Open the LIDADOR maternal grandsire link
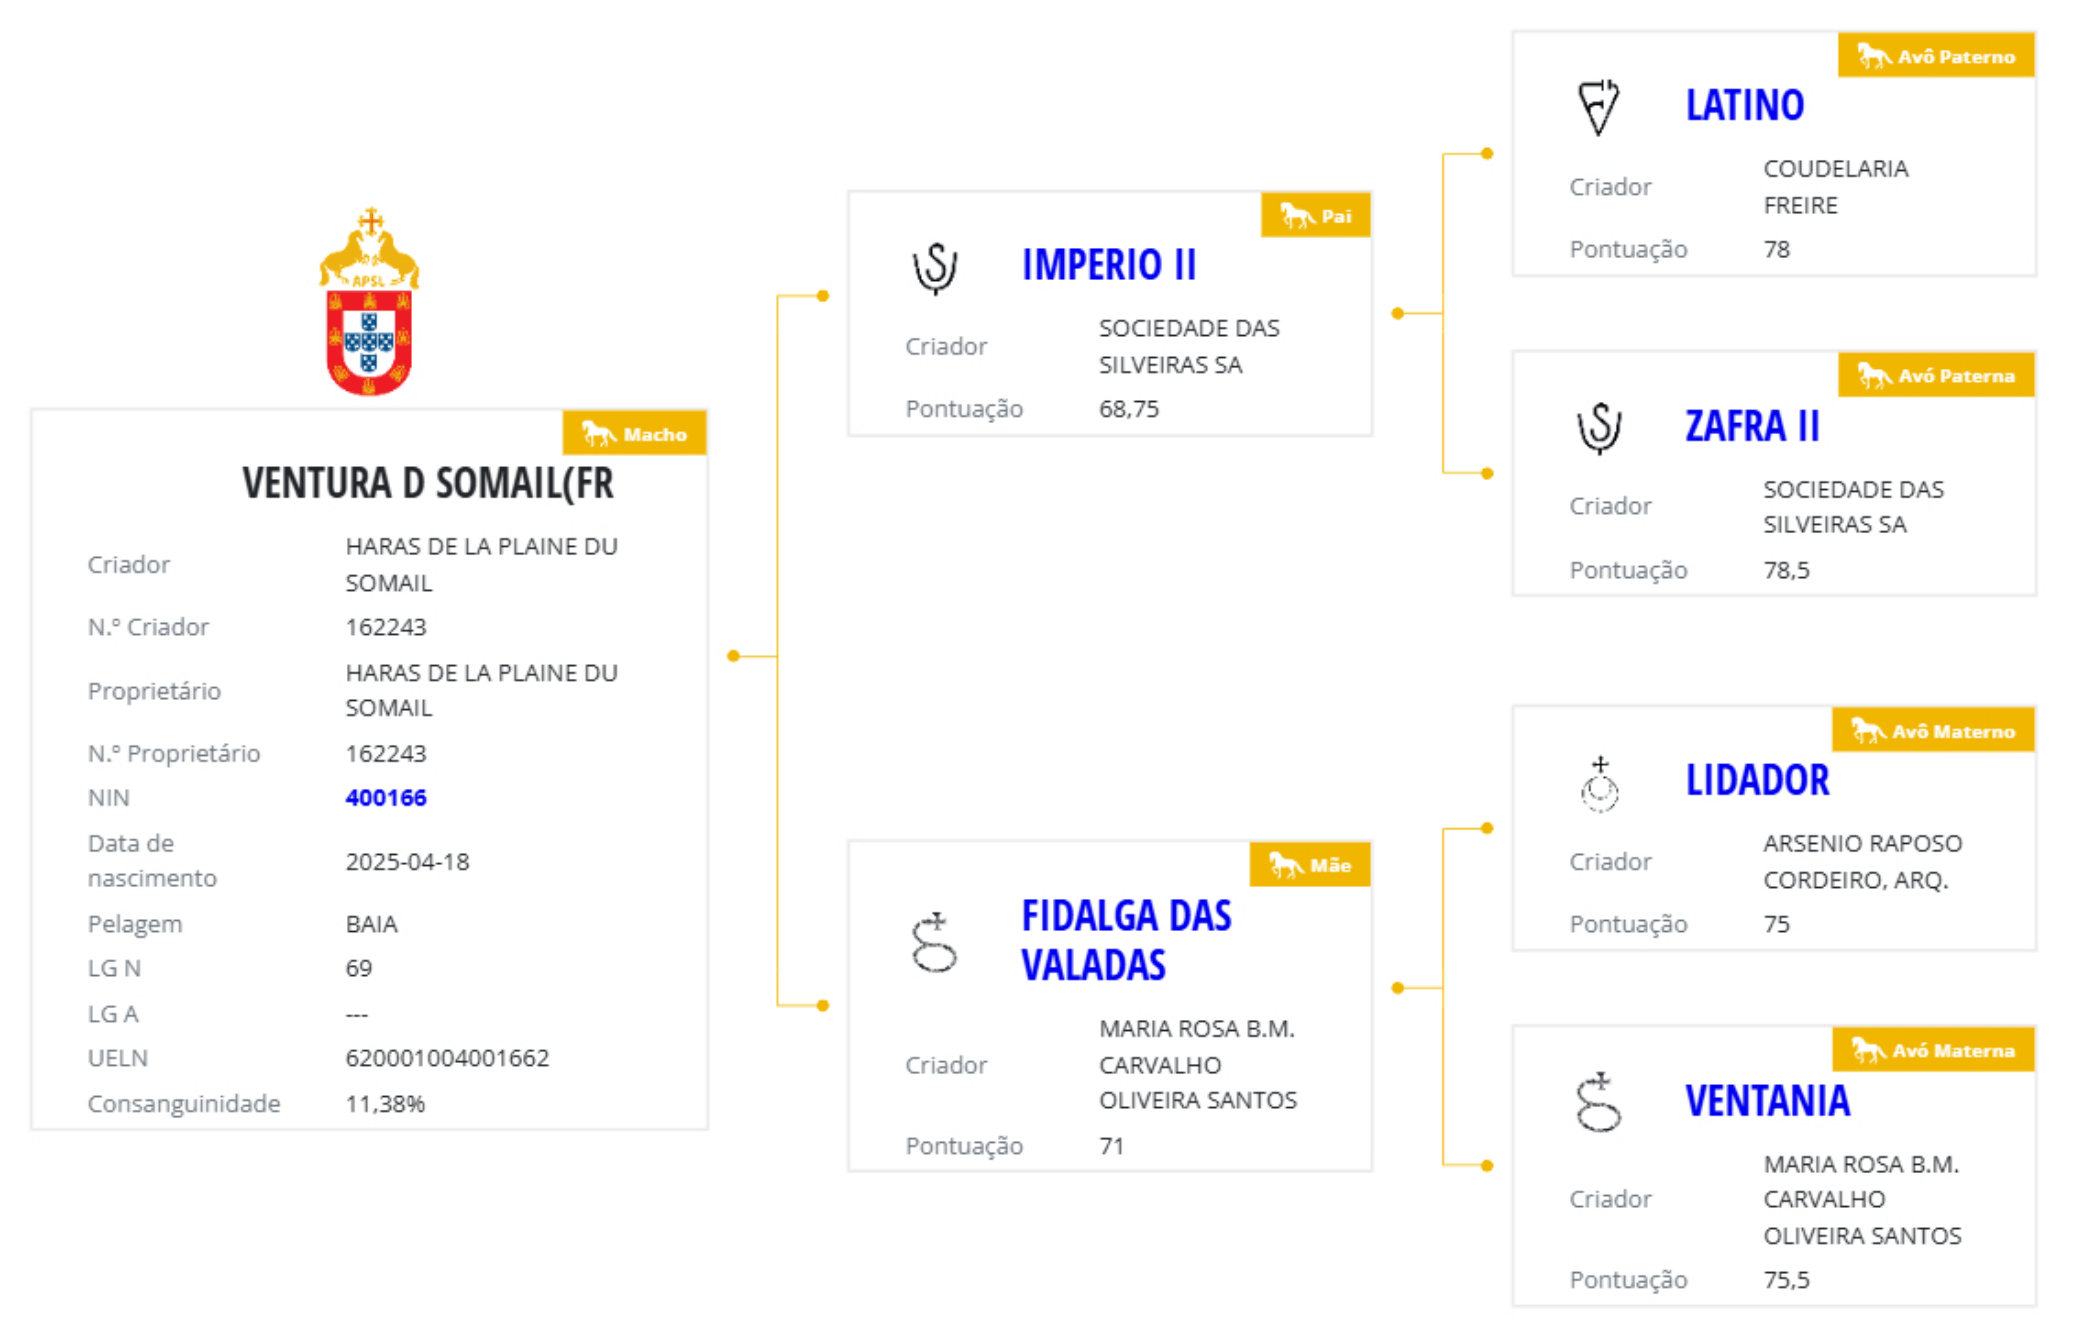 1757,780
